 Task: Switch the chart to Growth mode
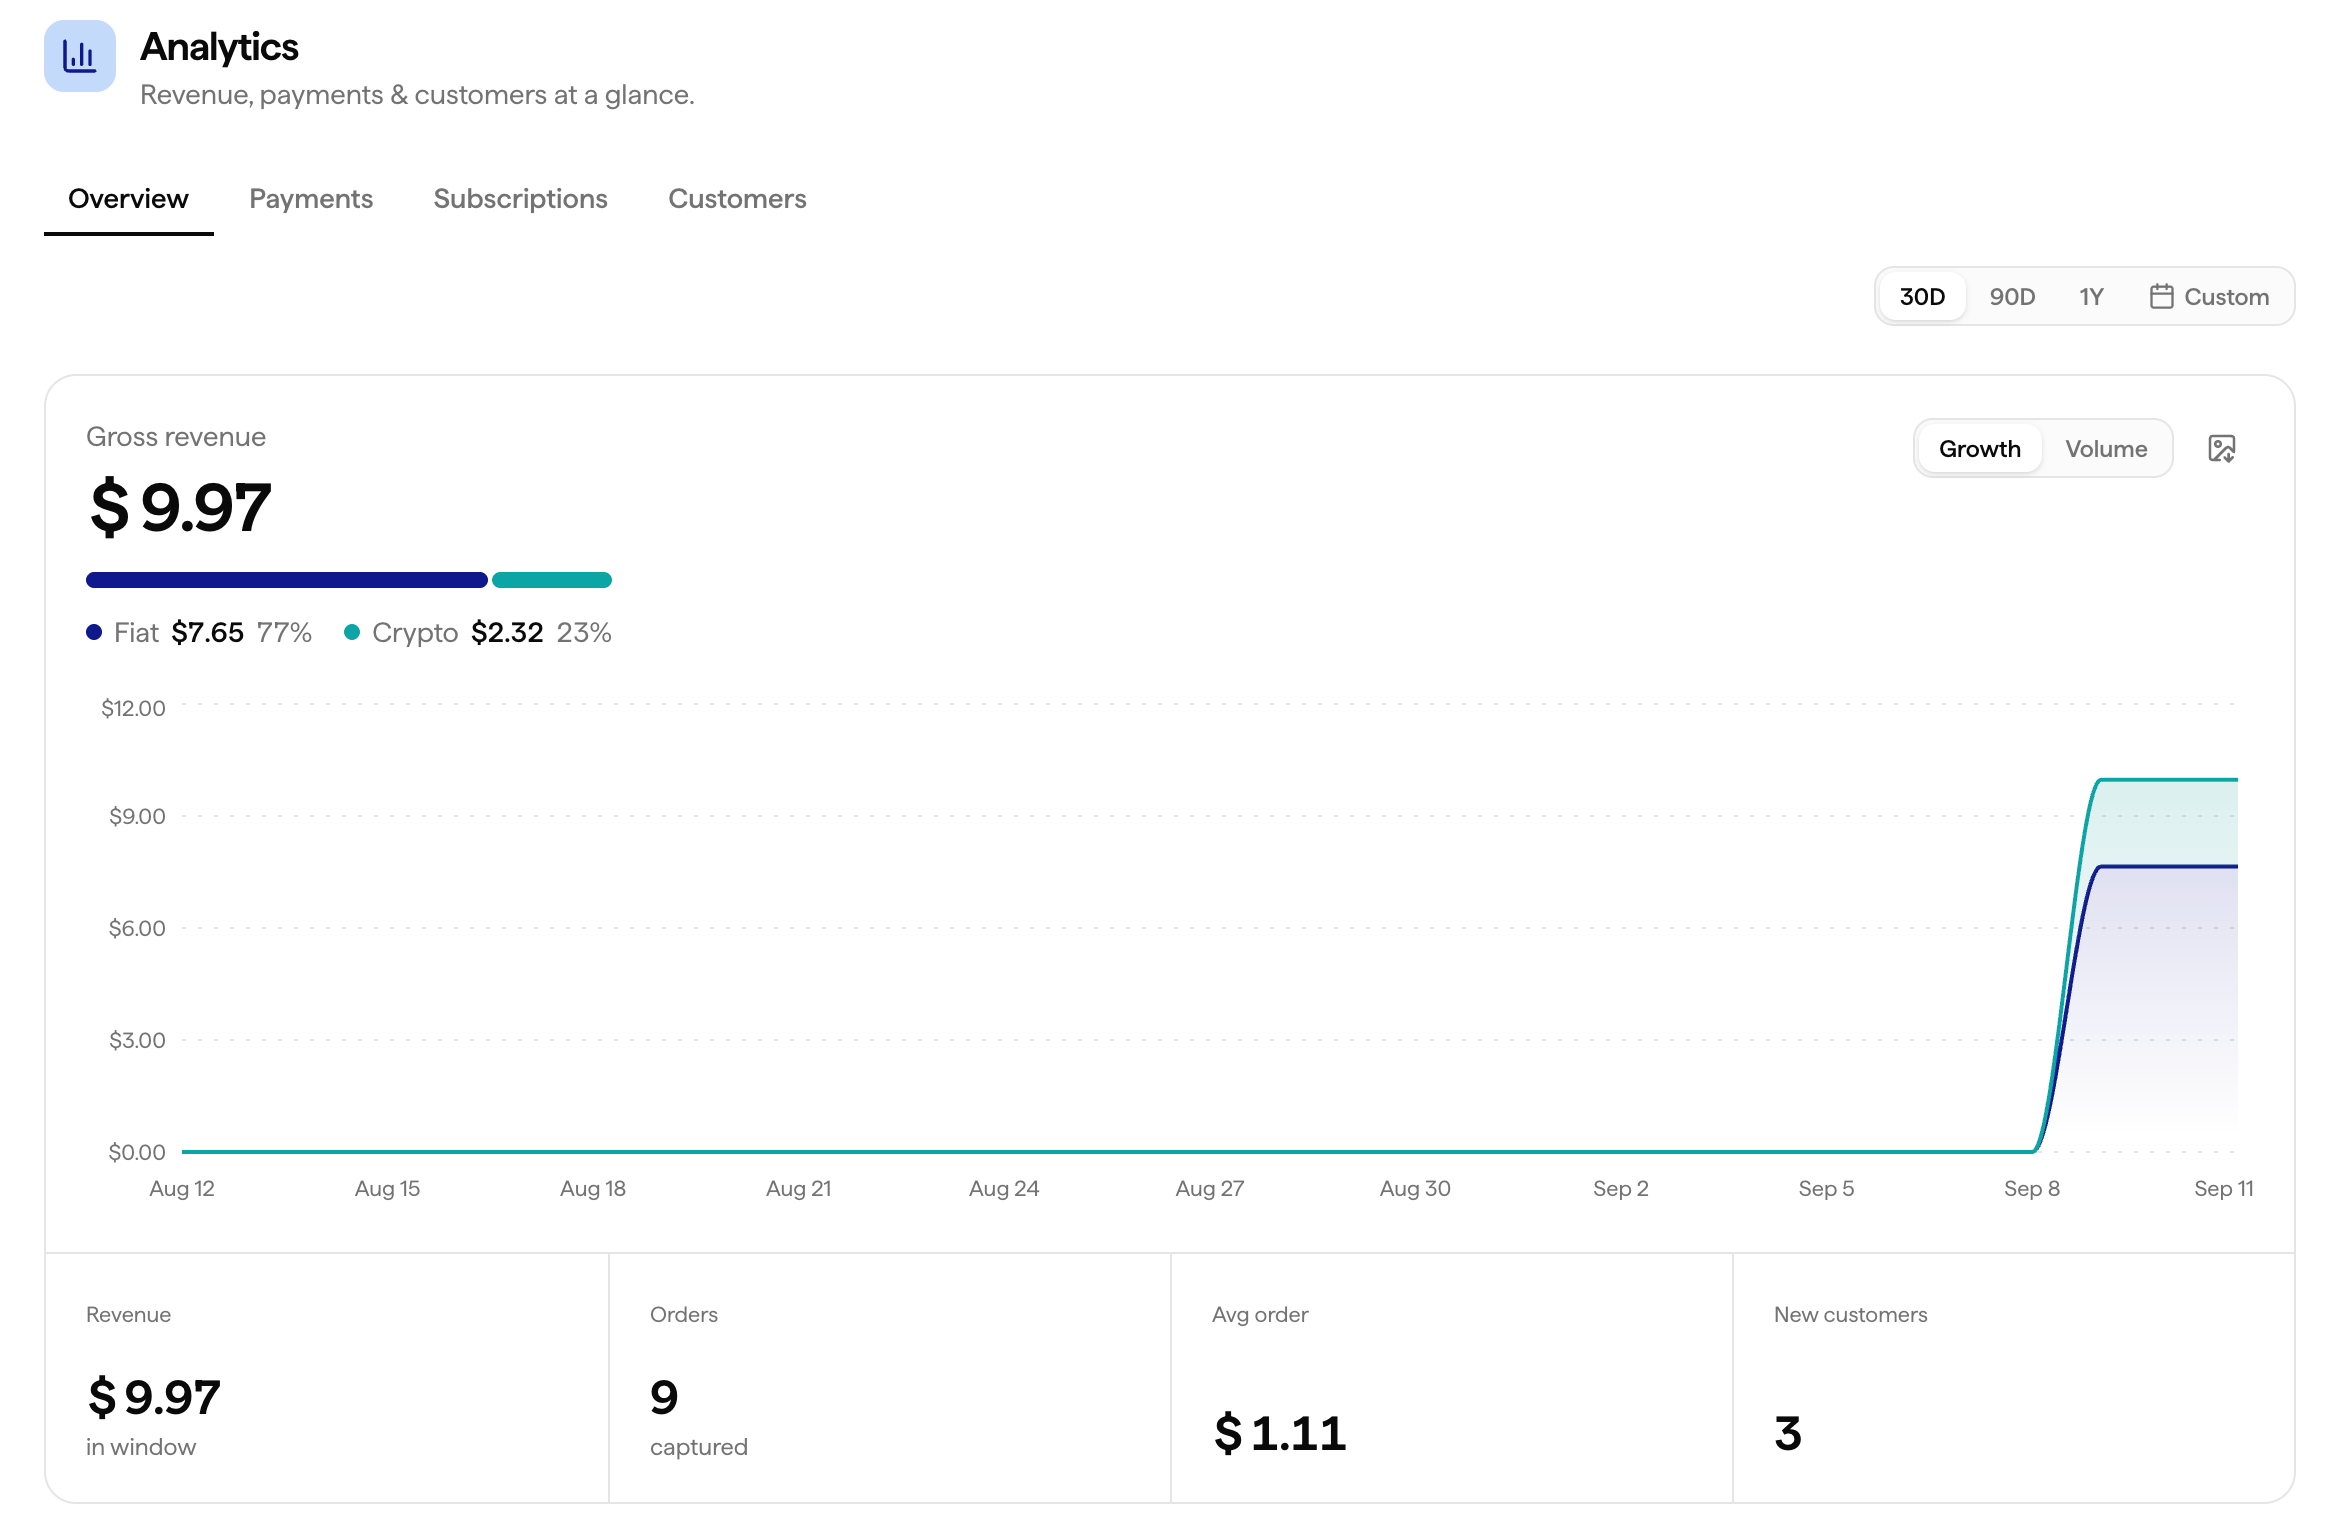[x=1979, y=449]
